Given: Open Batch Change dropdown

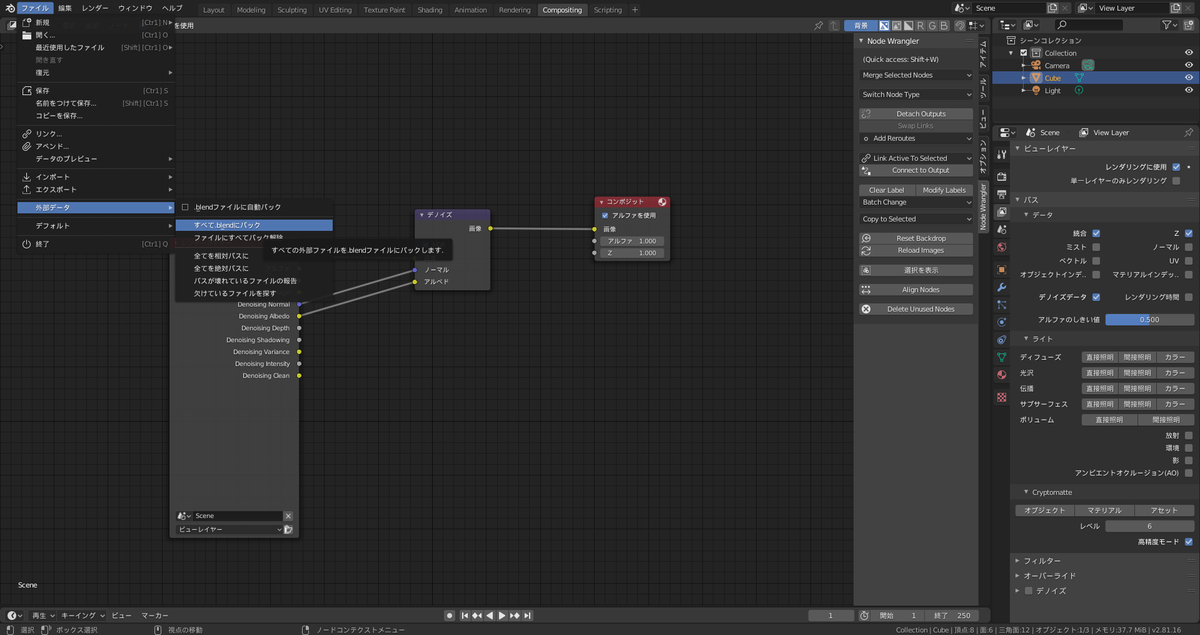Looking at the screenshot, I should [x=916, y=202].
